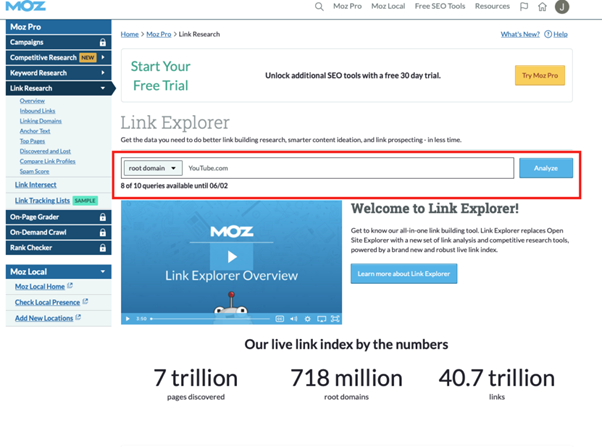Click the SAMPLE badge
This screenshot has width=602, height=447.
[x=85, y=200]
